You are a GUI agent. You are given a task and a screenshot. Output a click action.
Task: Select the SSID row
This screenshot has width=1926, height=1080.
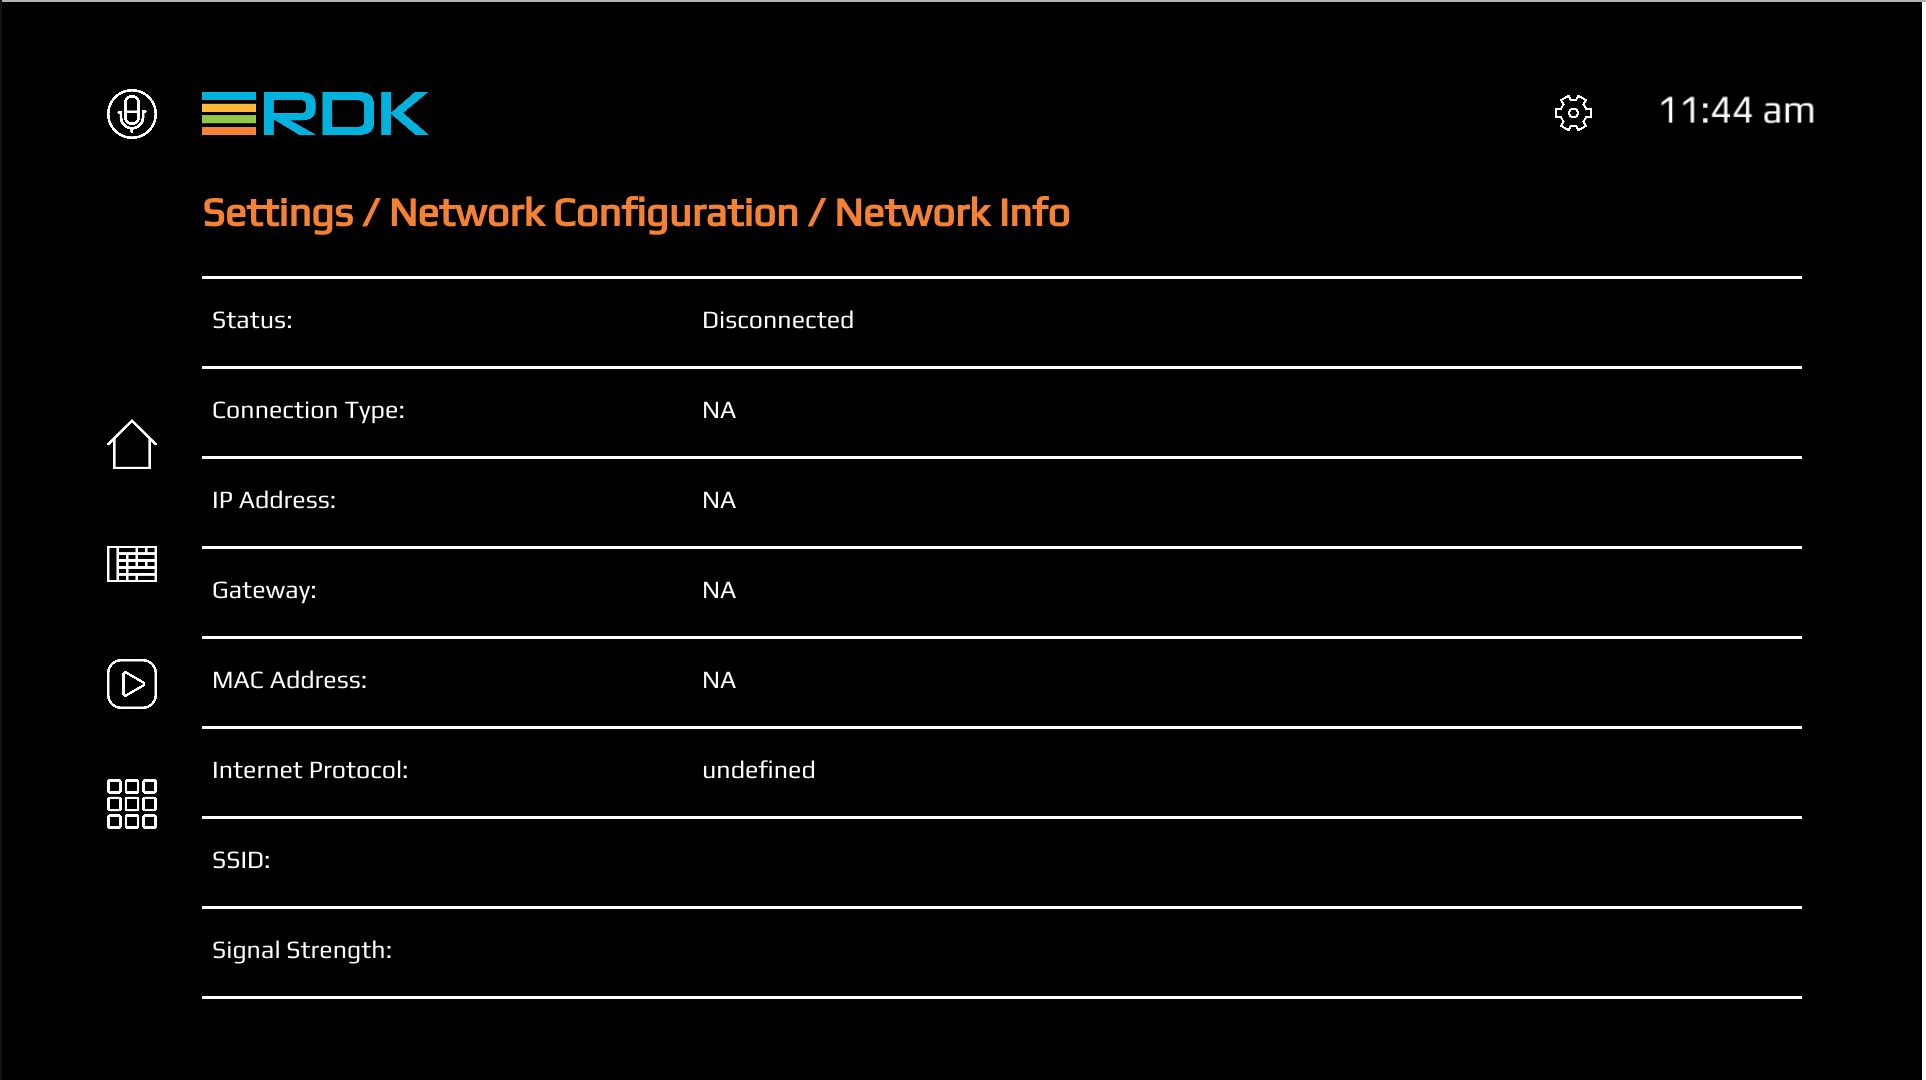coord(241,860)
